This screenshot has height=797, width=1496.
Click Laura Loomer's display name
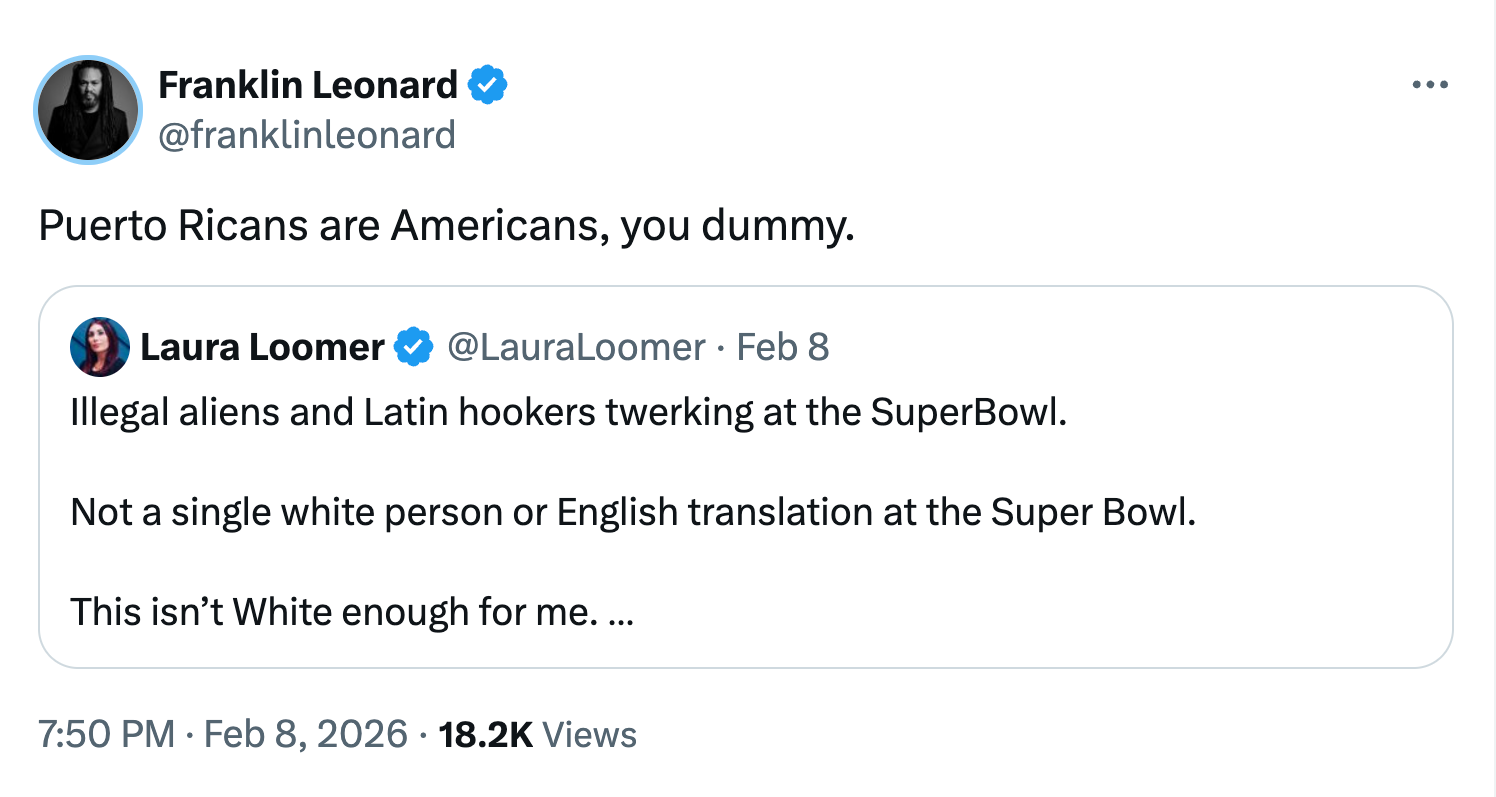(x=262, y=347)
